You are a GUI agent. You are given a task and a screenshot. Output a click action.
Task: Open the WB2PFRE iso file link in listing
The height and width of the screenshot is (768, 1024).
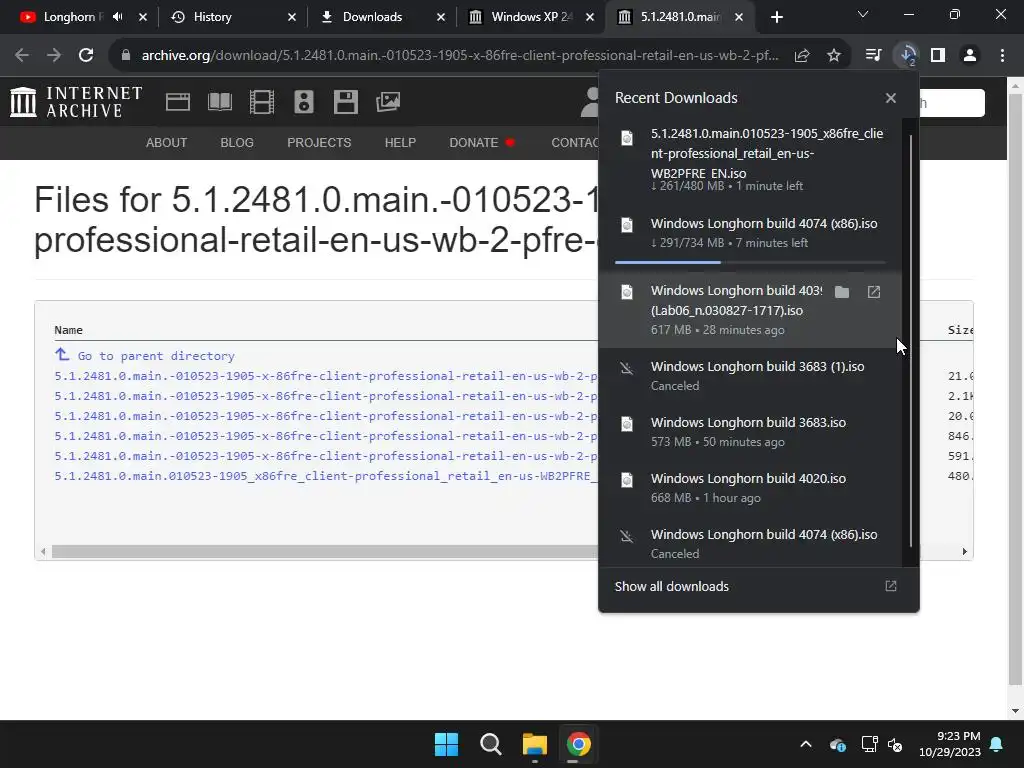tap(325, 476)
